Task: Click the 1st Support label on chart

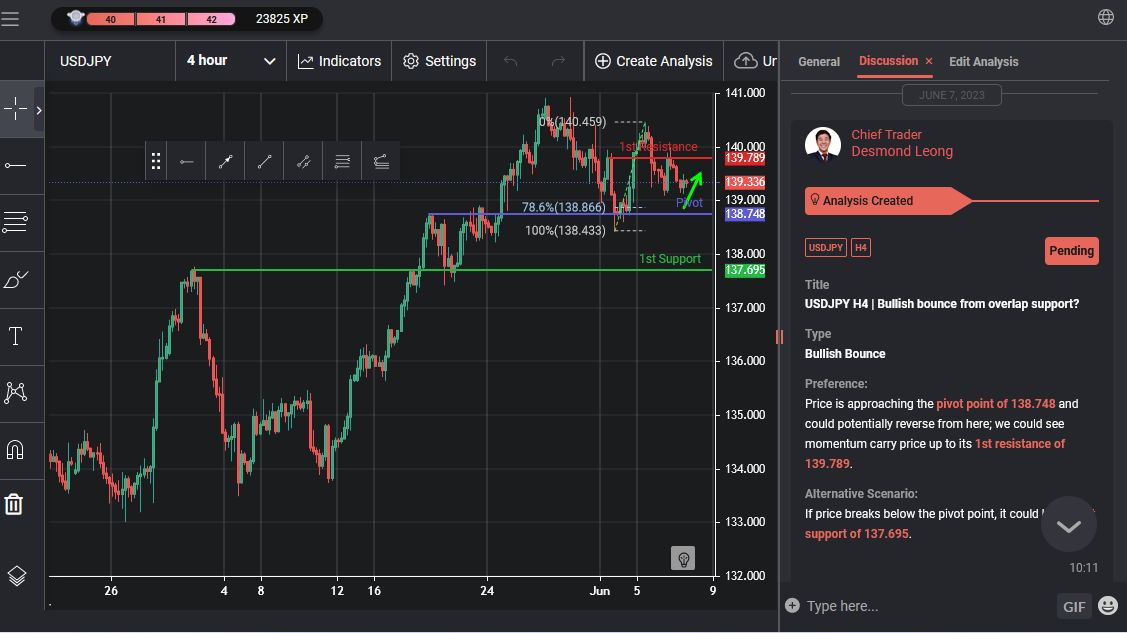Action: [x=670, y=259]
